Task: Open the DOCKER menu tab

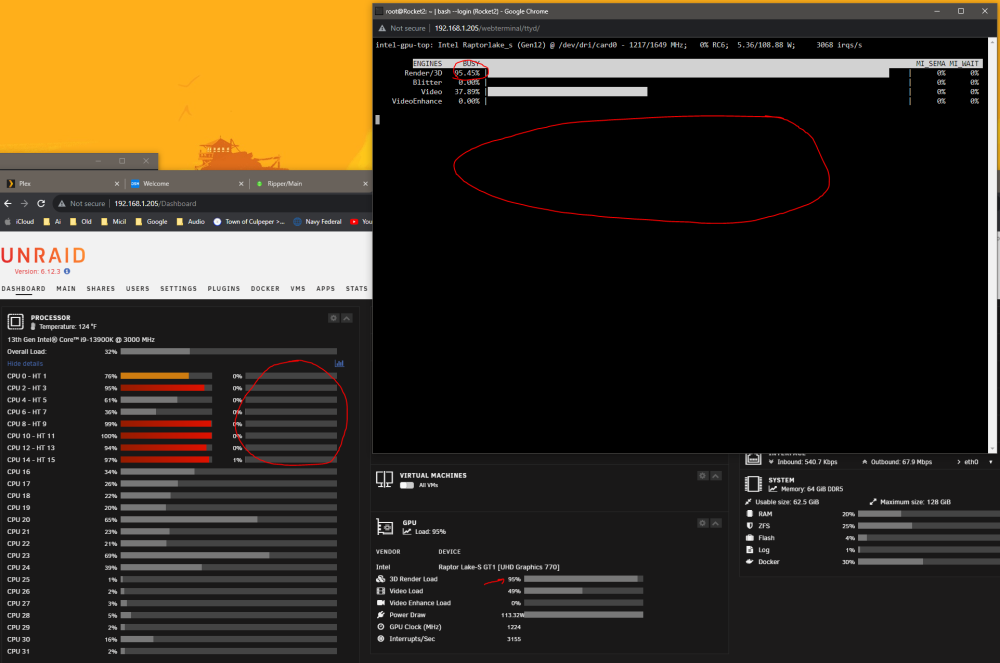Action: [x=265, y=289]
